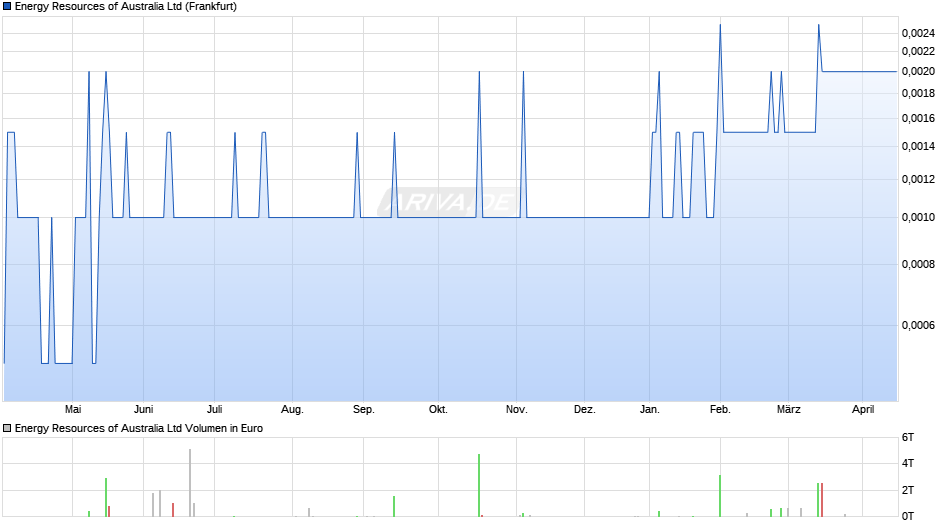This screenshot has width=940, height=526.
Task: Click the price peak in mid March
Action: (x=819, y=25)
